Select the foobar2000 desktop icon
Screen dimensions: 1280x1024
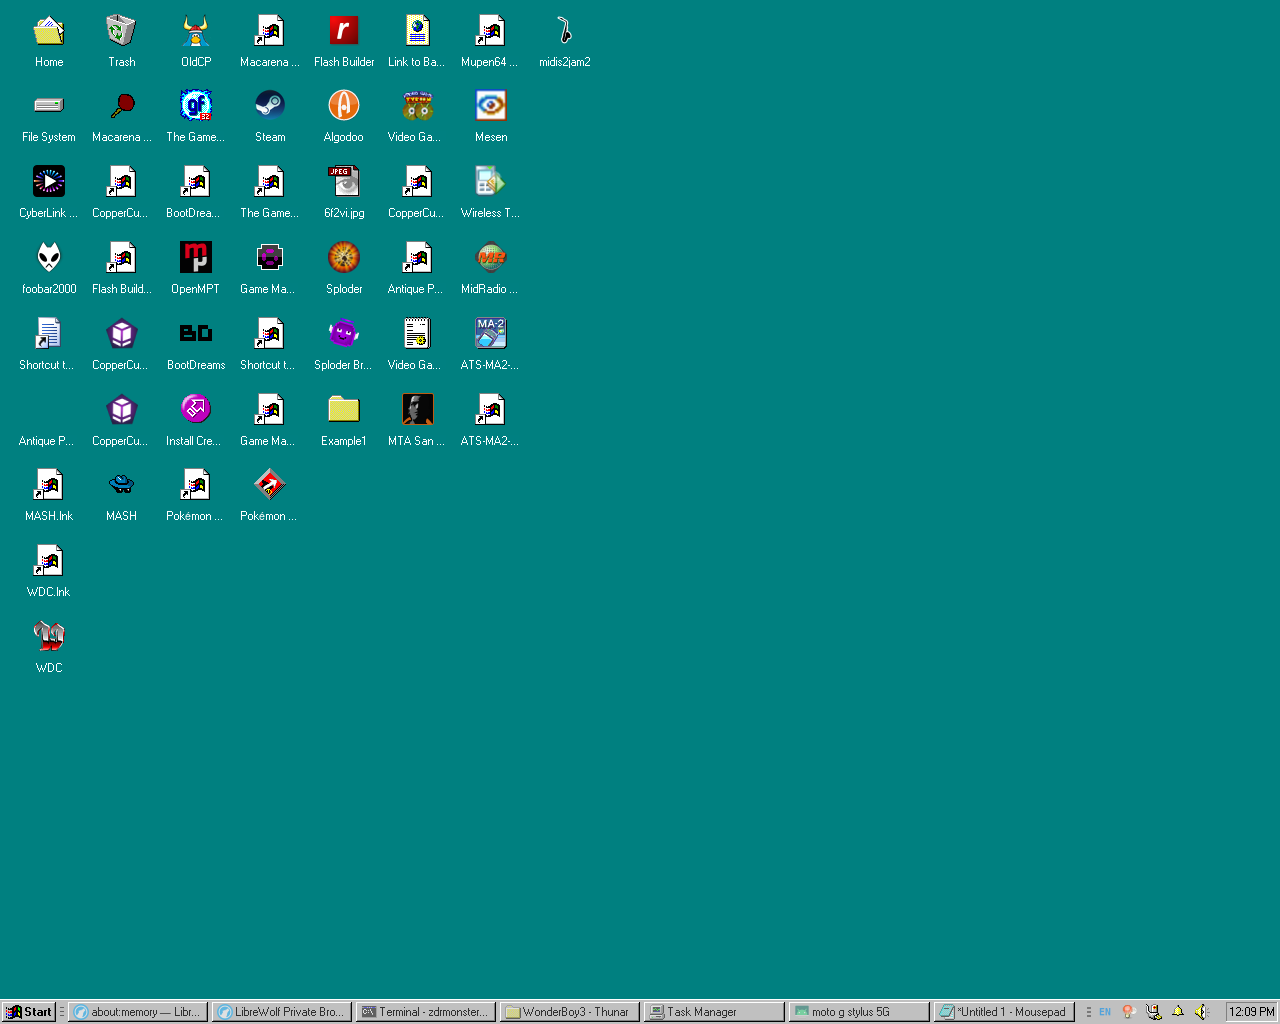pyautogui.click(x=49, y=258)
